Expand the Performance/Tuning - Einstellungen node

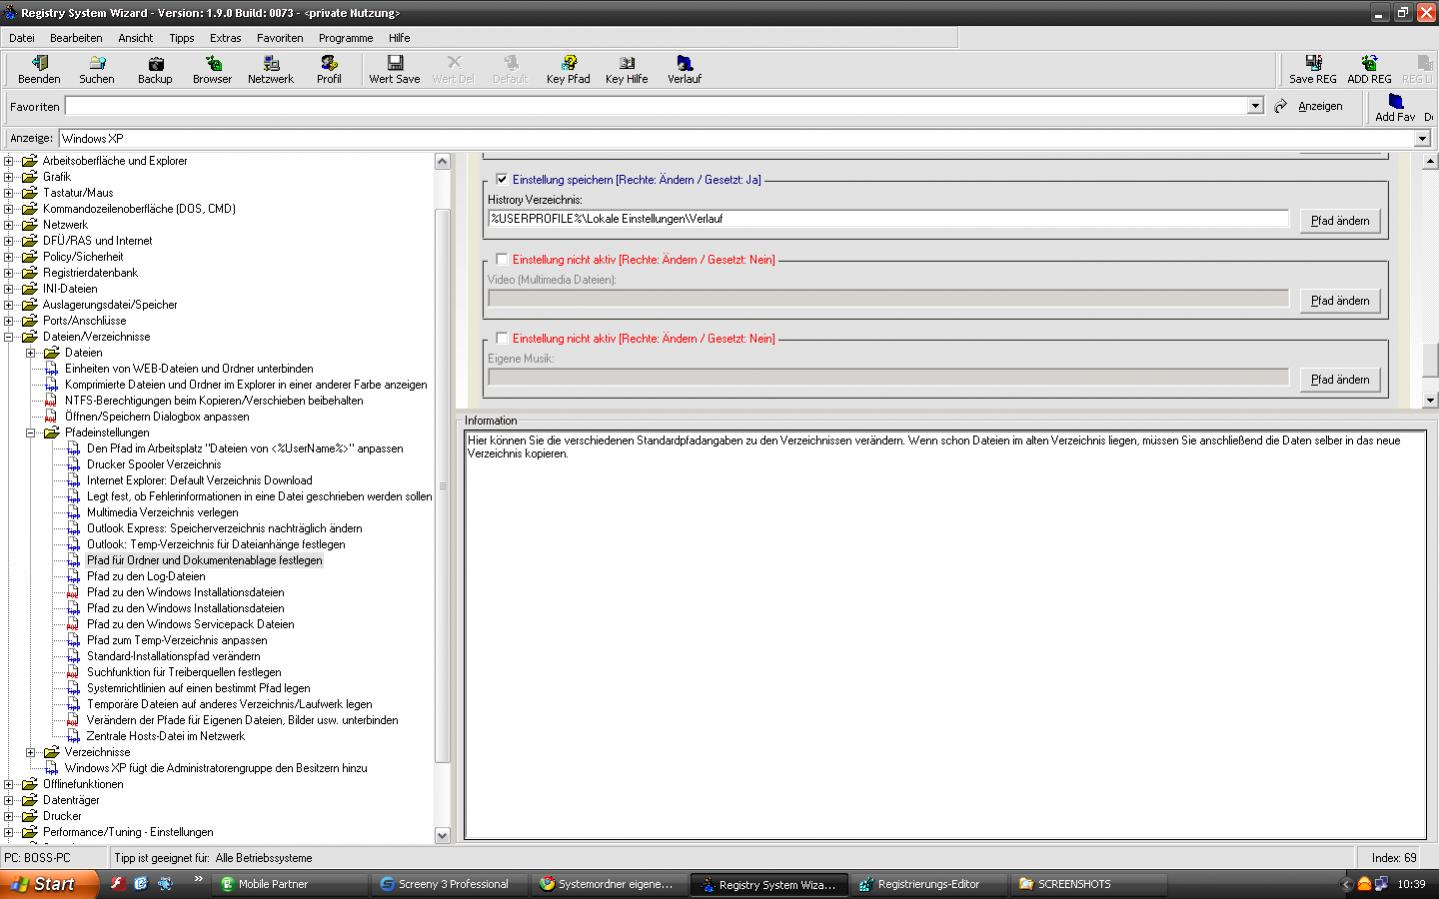click(x=9, y=833)
